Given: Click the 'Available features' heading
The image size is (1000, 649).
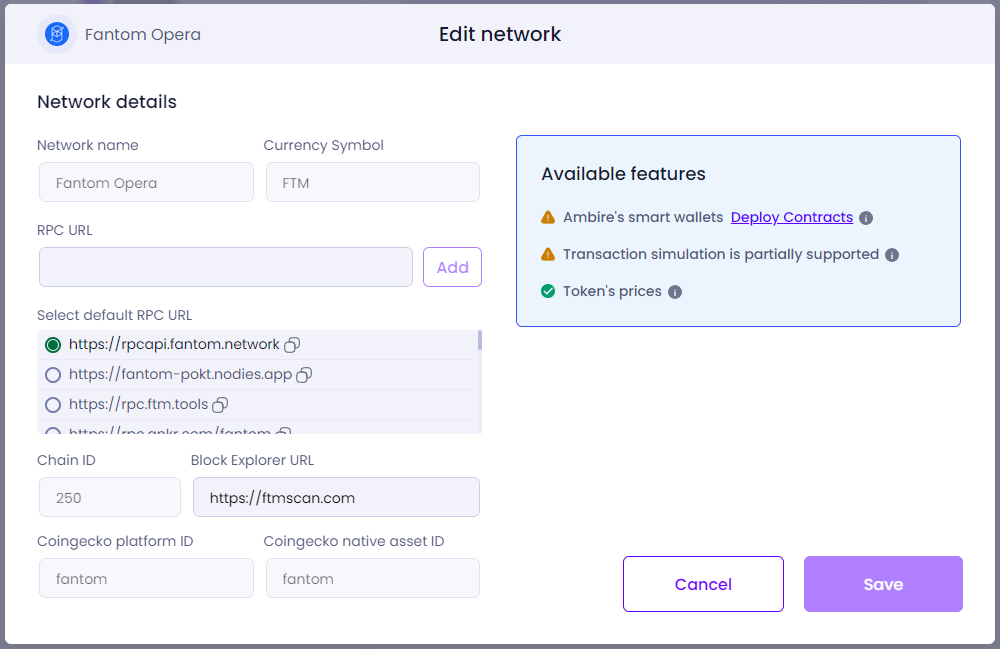Looking at the screenshot, I should (623, 173).
